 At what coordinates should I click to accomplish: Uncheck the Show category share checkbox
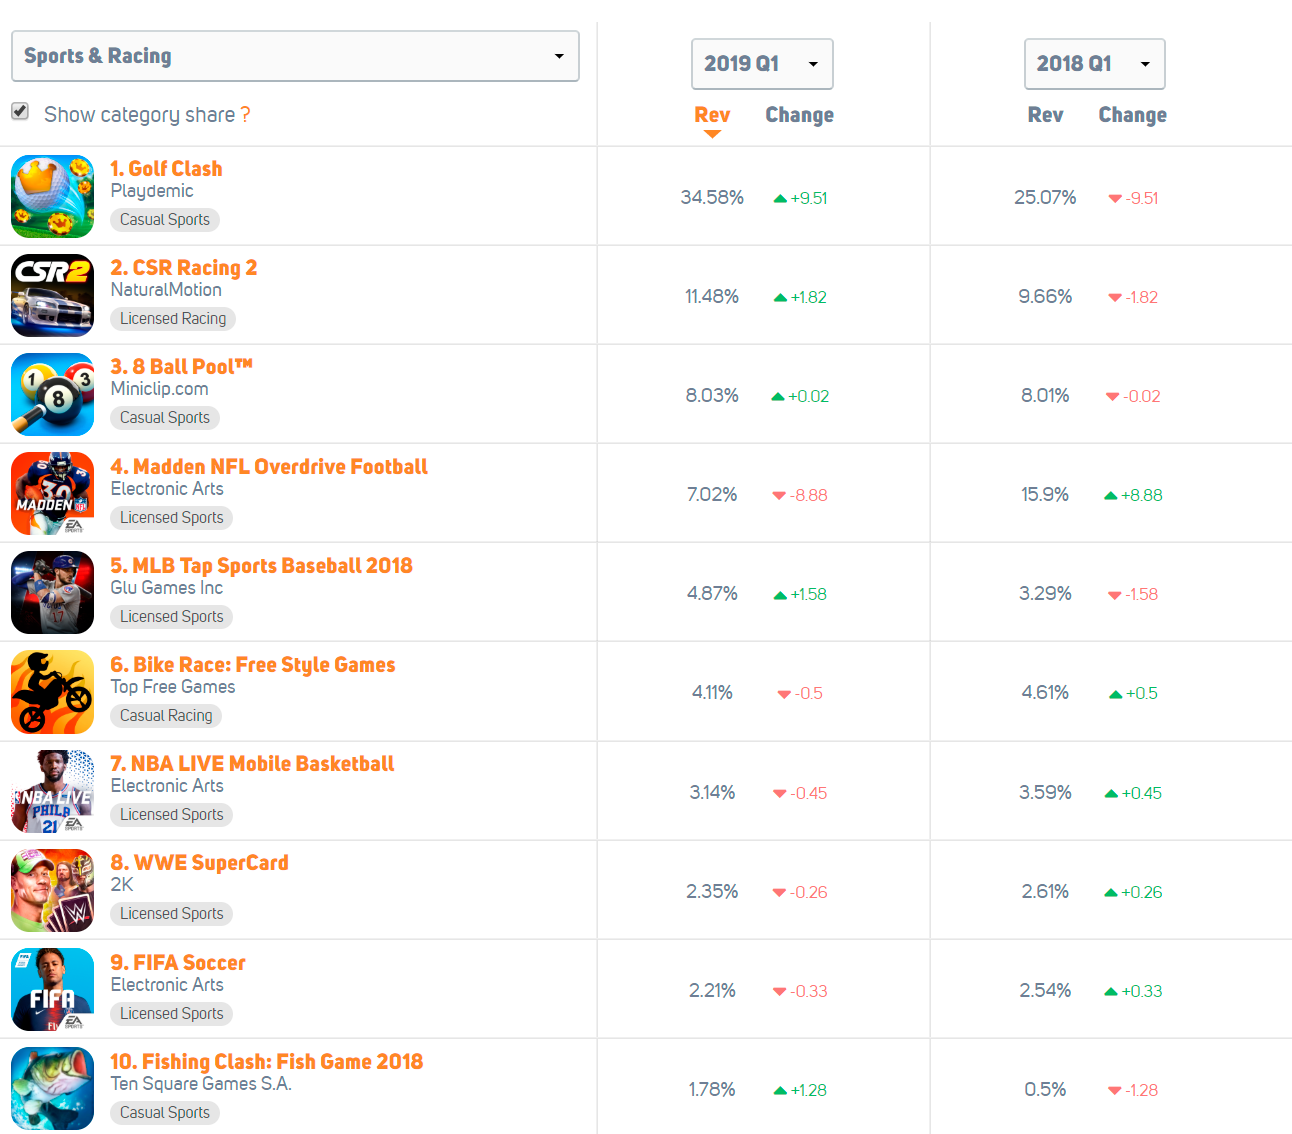(x=20, y=111)
